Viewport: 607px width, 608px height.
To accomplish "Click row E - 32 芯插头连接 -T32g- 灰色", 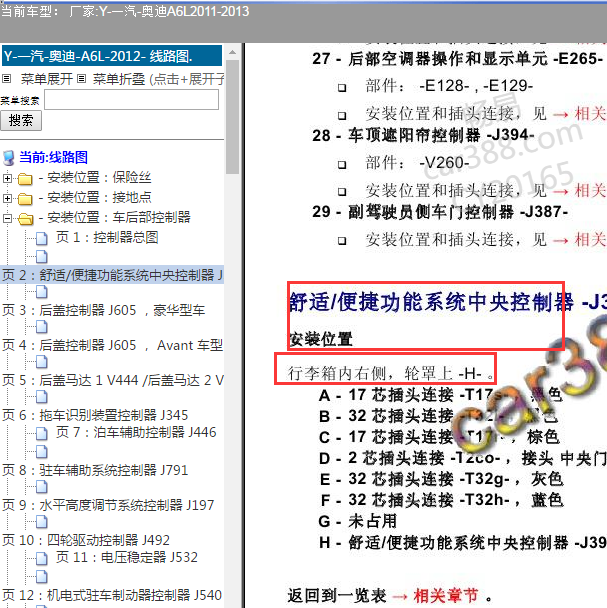I will tap(441, 479).
